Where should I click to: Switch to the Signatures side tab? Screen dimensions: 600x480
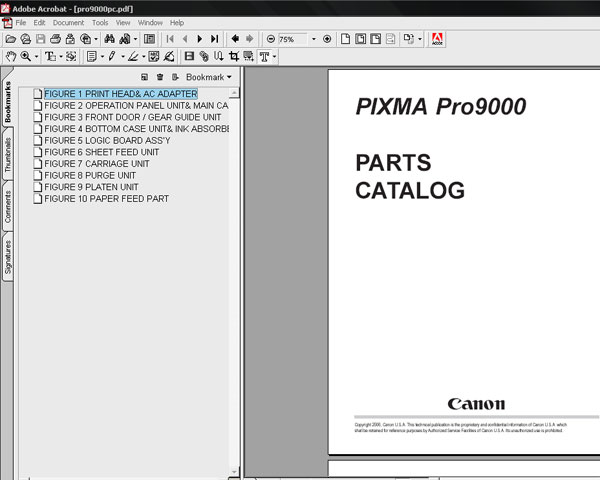point(8,257)
